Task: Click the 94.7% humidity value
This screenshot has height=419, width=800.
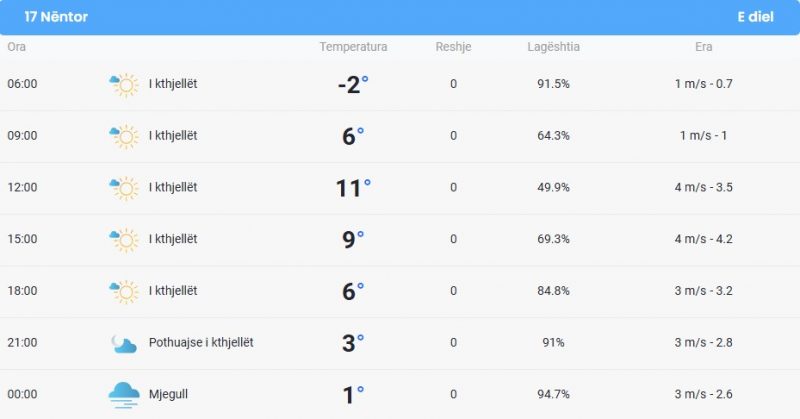Action: click(x=554, y=394)
